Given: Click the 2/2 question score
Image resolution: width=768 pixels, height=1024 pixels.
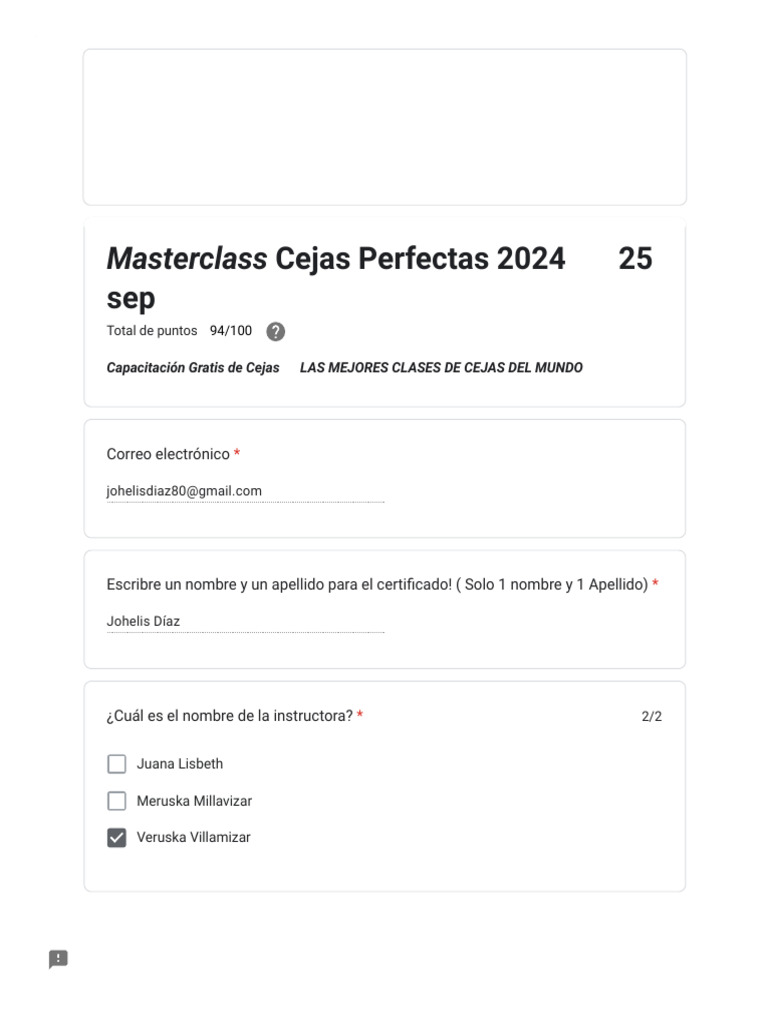Looking at the screenshot, I should 652,716.
